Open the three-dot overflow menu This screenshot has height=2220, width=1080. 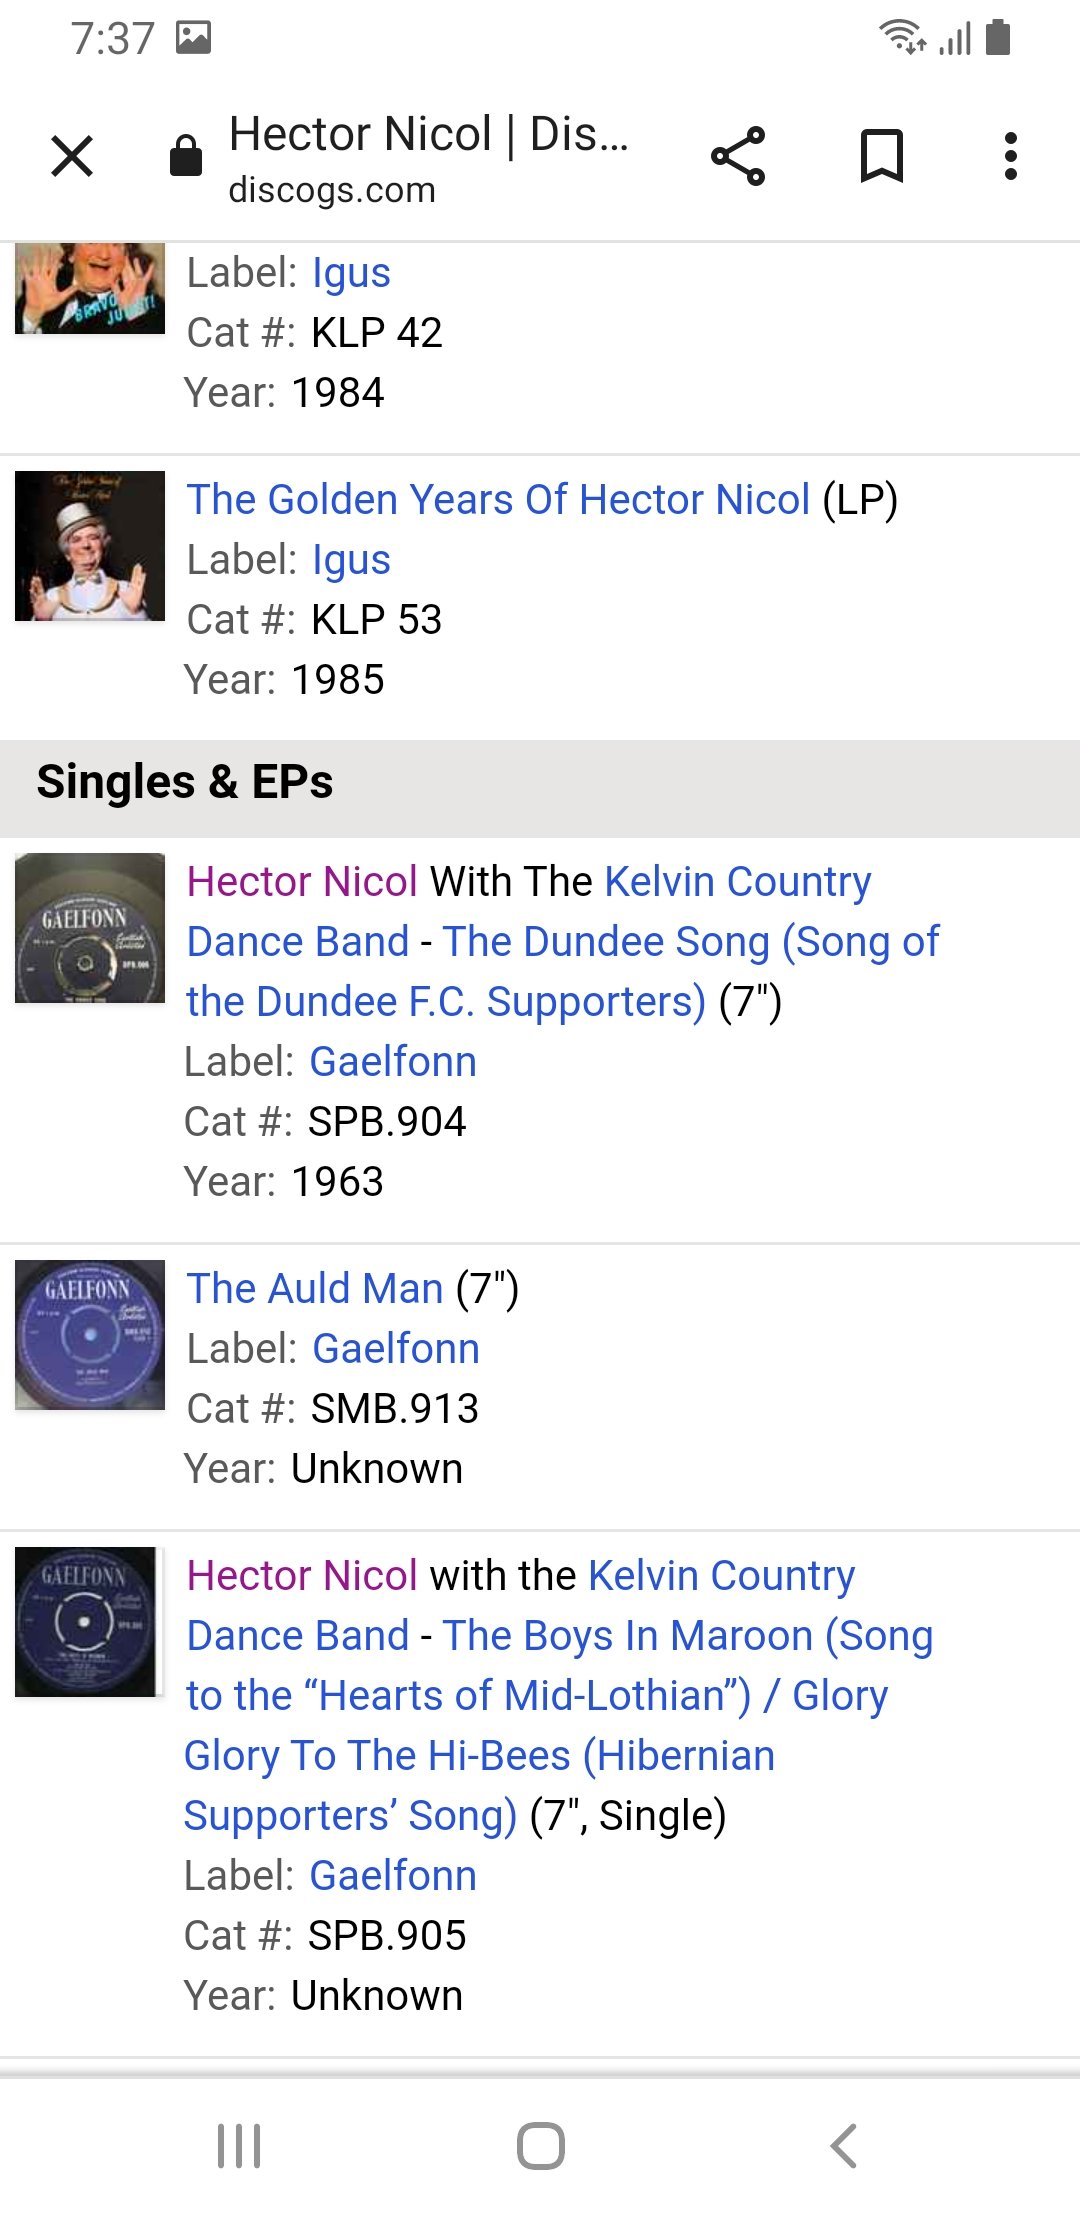[1010, 156]
